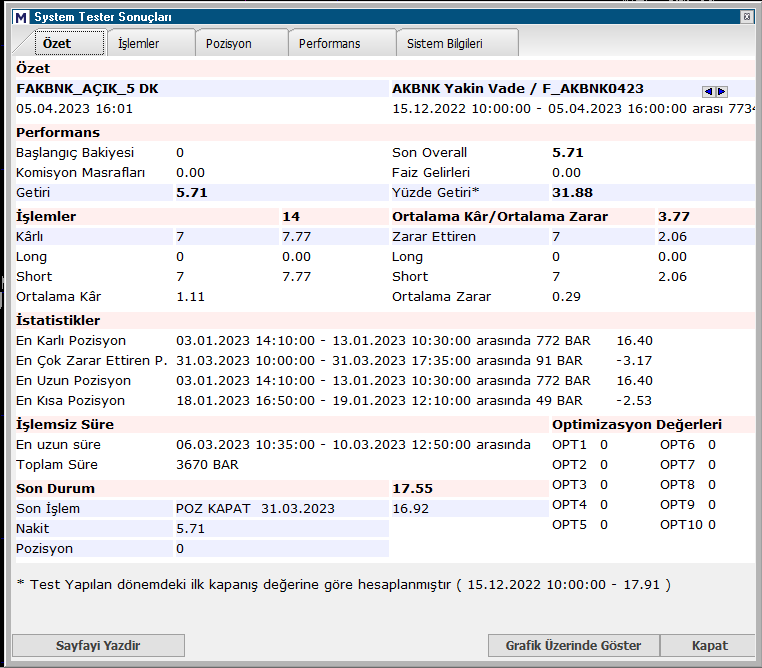The height and width of the screenshot is (668, 762).
Task: Click the OPT6 label
Action: point(677,445)
